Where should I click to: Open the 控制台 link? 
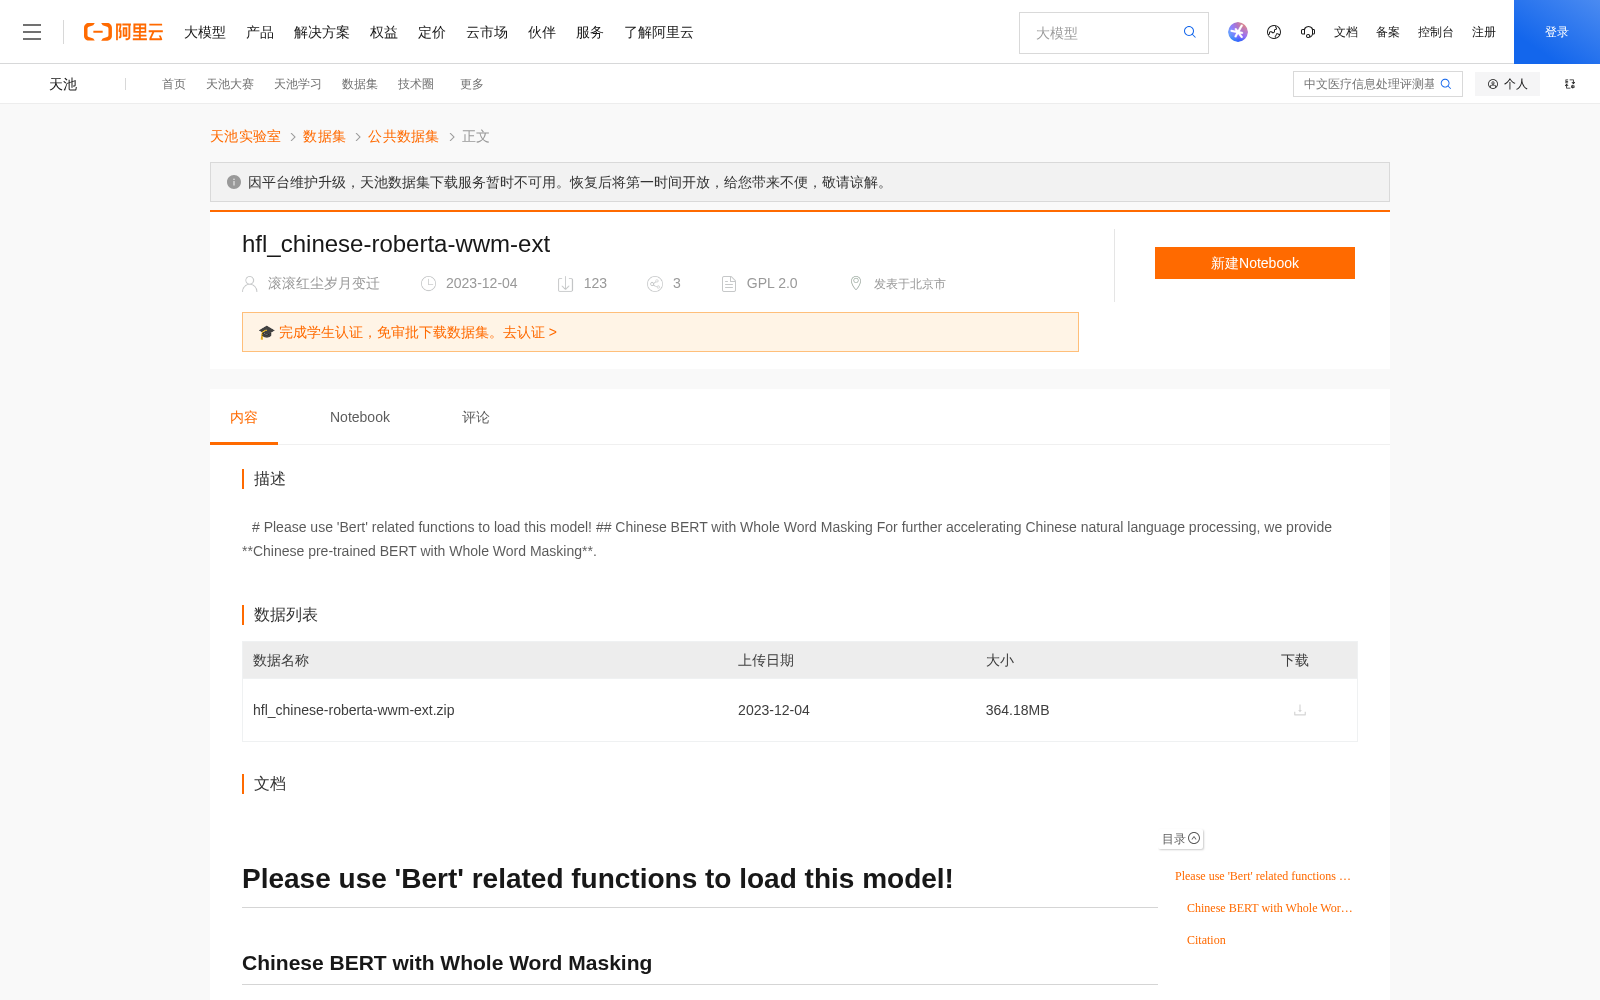click(x=1436, y=32)
